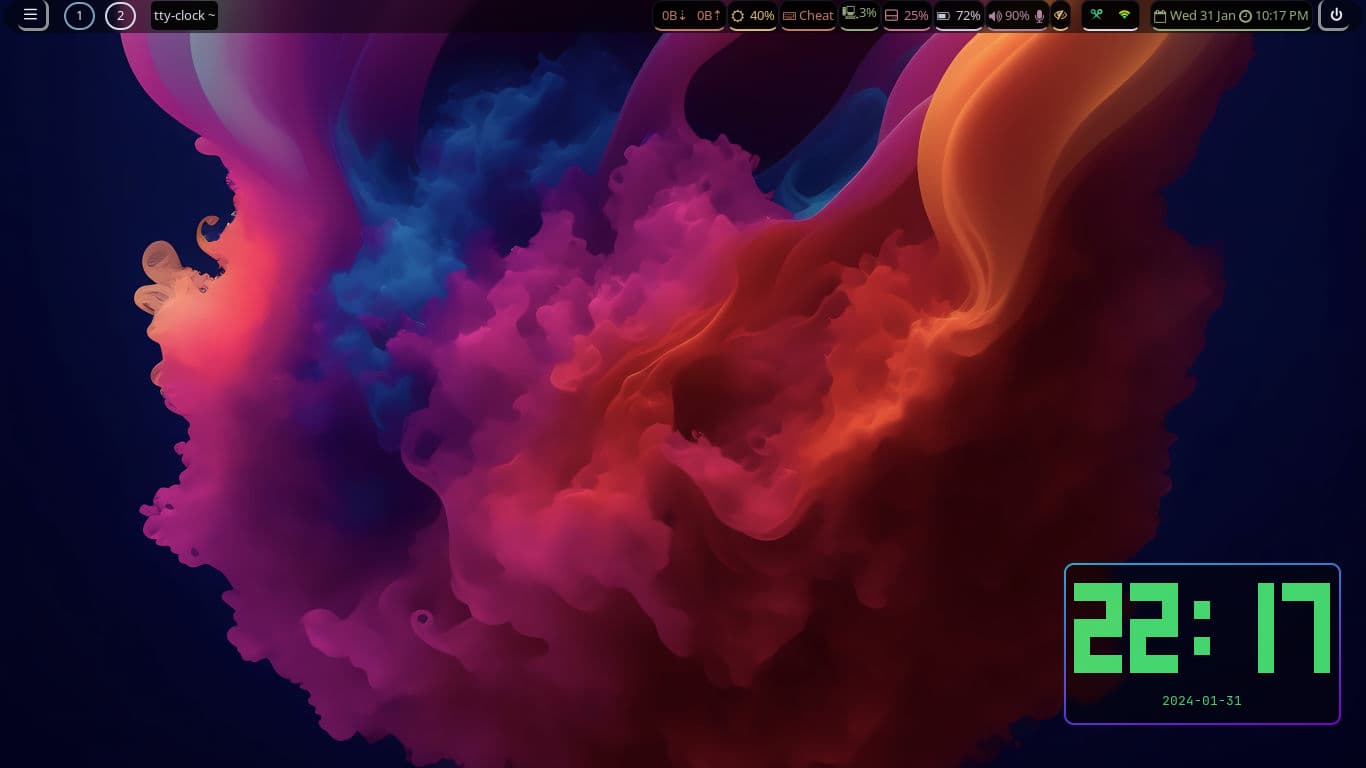Switch to workspace 2
The image size is (1366, 768).
coord(120,15)
